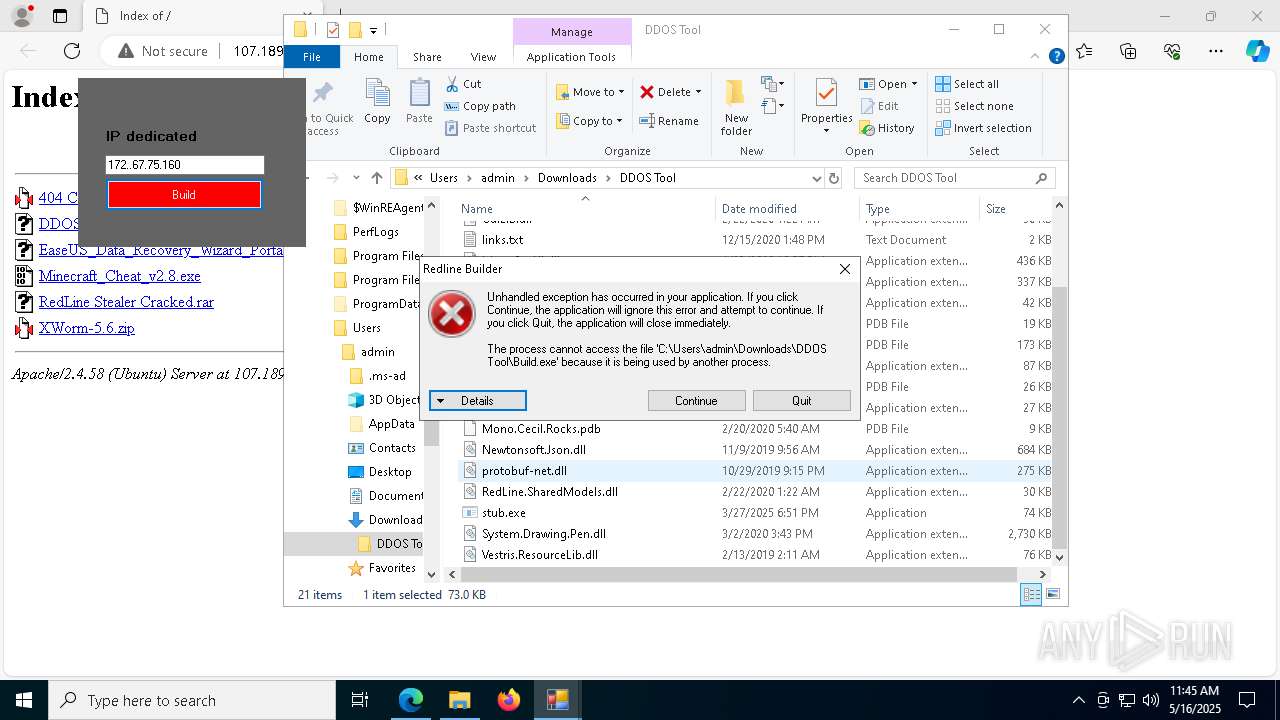Sort by Date modified column header

click(759, 209)
